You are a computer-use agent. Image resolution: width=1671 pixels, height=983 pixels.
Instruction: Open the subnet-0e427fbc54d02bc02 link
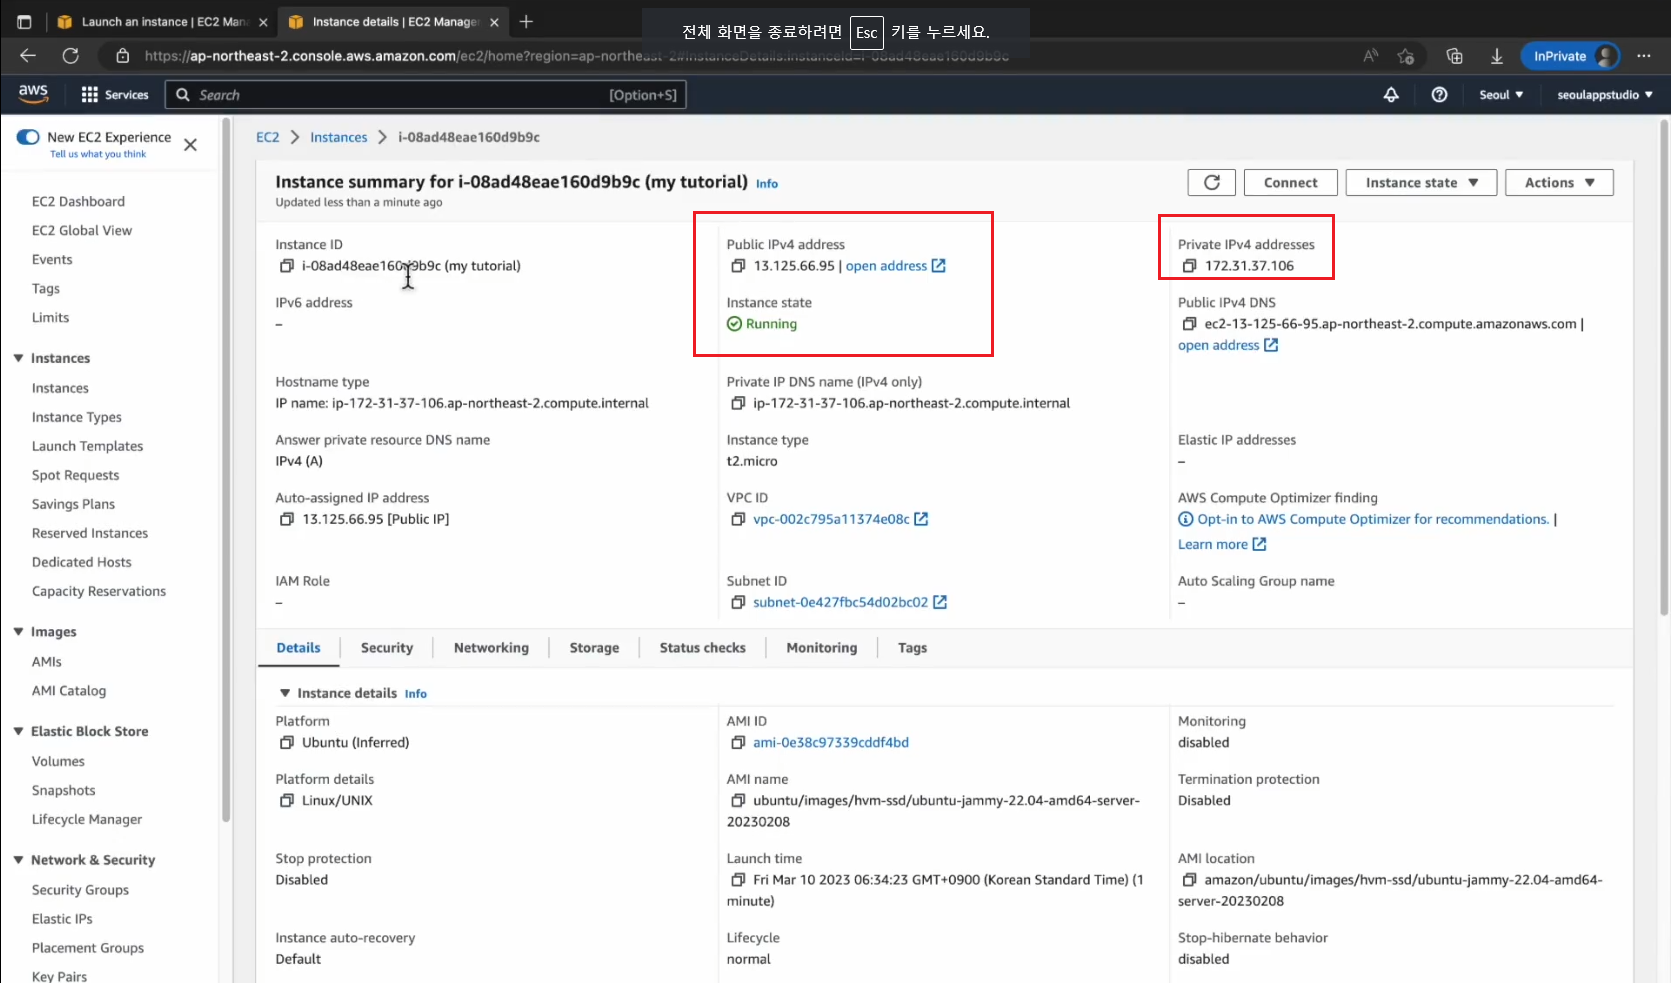849,602
